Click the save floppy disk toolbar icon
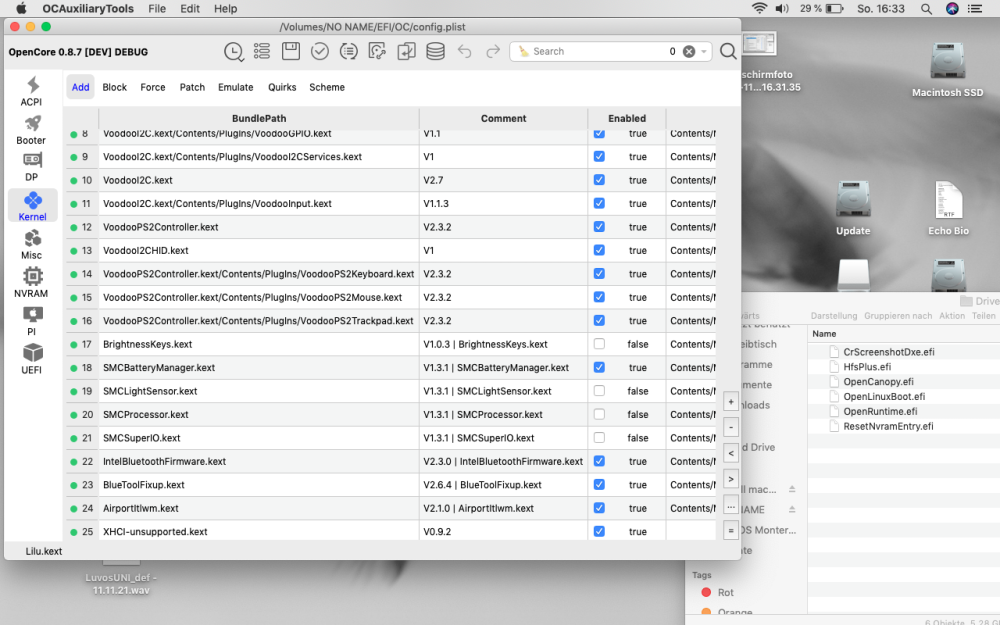 291,52
